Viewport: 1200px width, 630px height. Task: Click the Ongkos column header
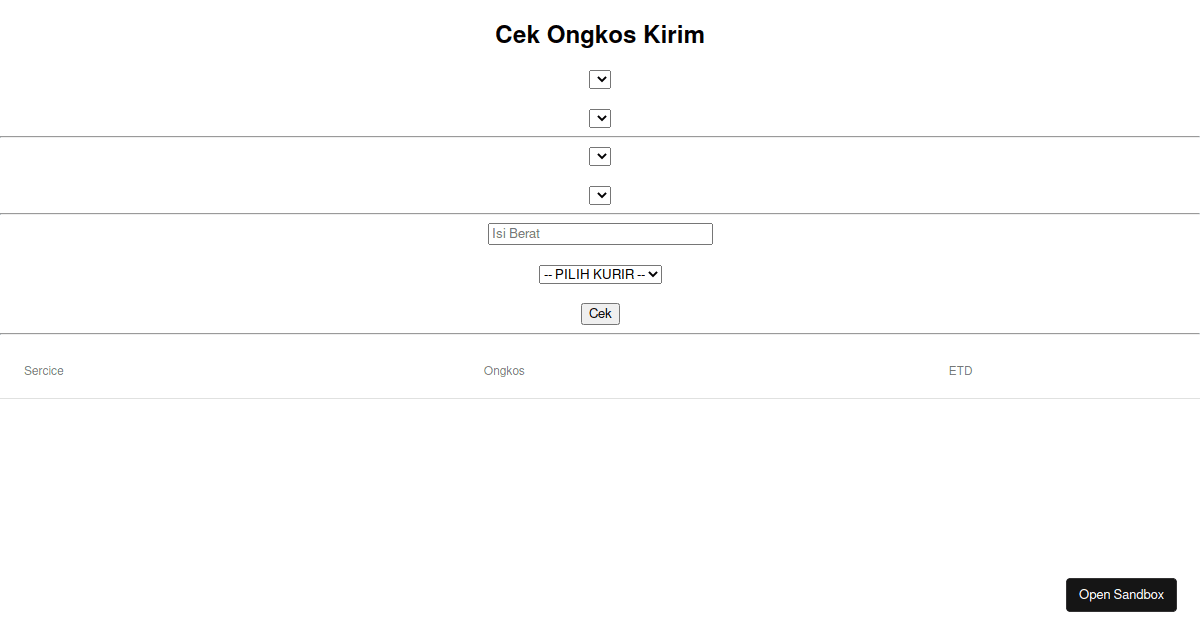[x=504, y=370]
